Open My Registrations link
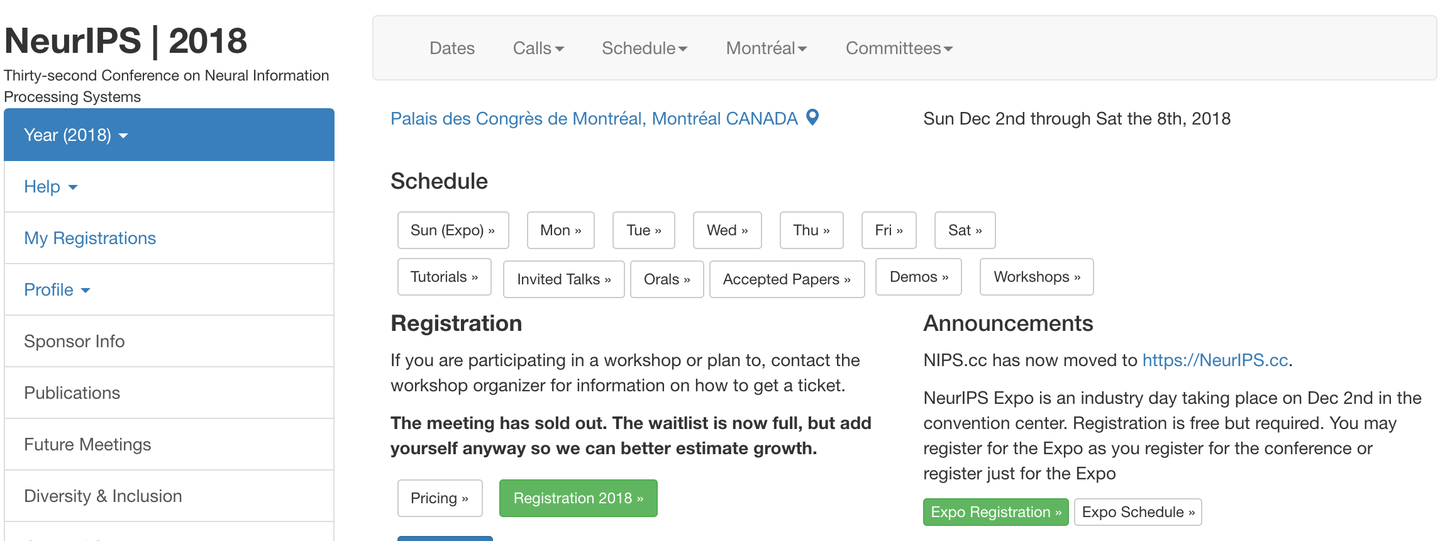The width and height of the screenshot is (1440, 541). click(x=90, y=238)
